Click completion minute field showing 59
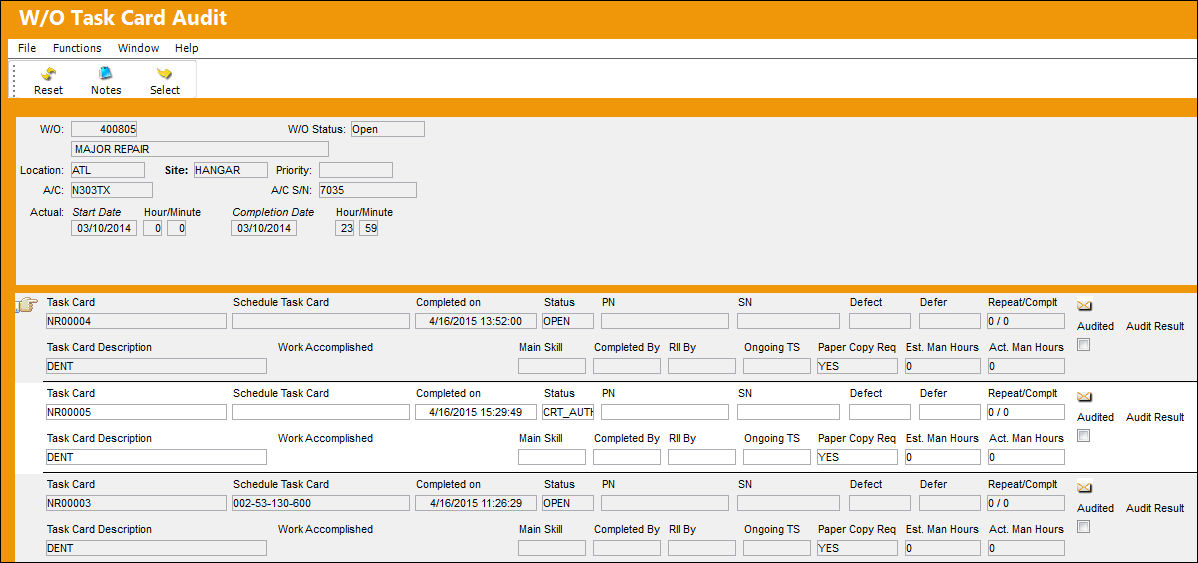Screen dimensions: 1198x563 (368, 228)
